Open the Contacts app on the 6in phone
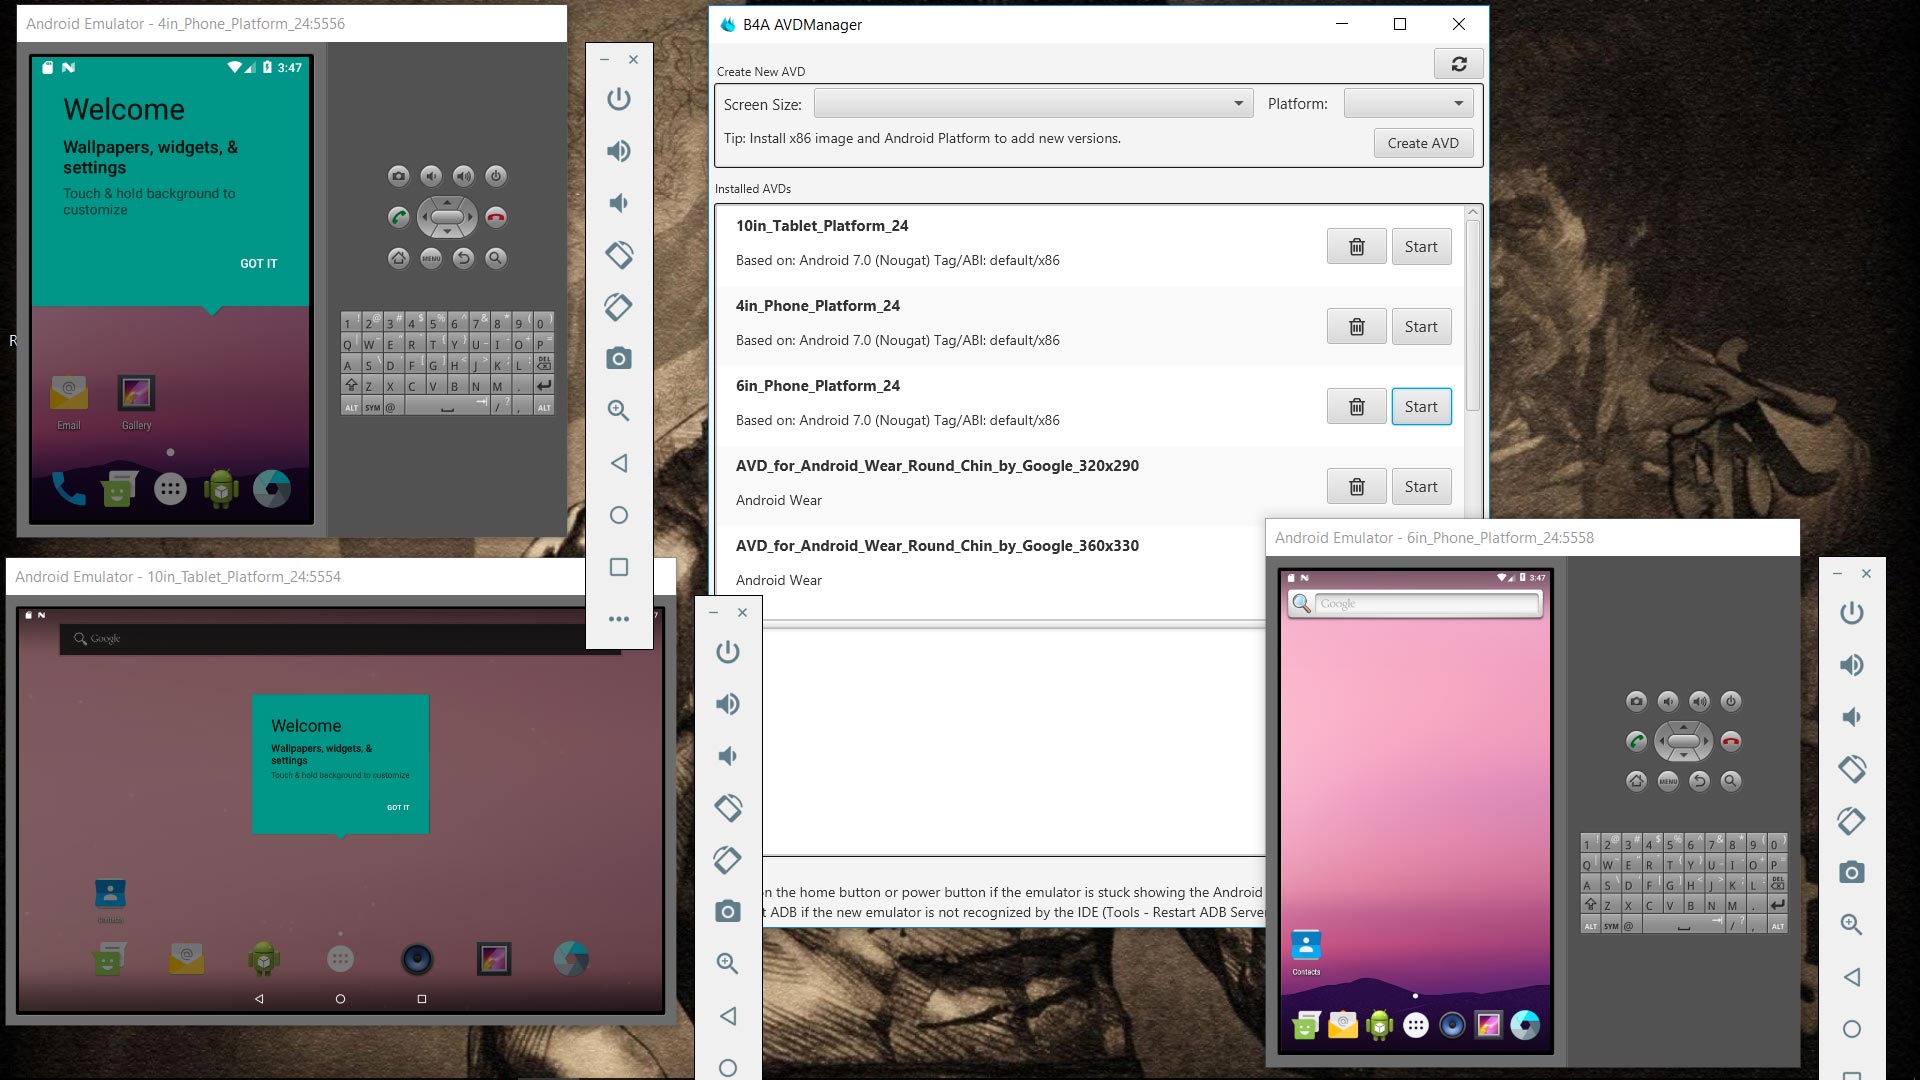The height and width of the screenshot is (1080, 1920). coord(1306,946)
